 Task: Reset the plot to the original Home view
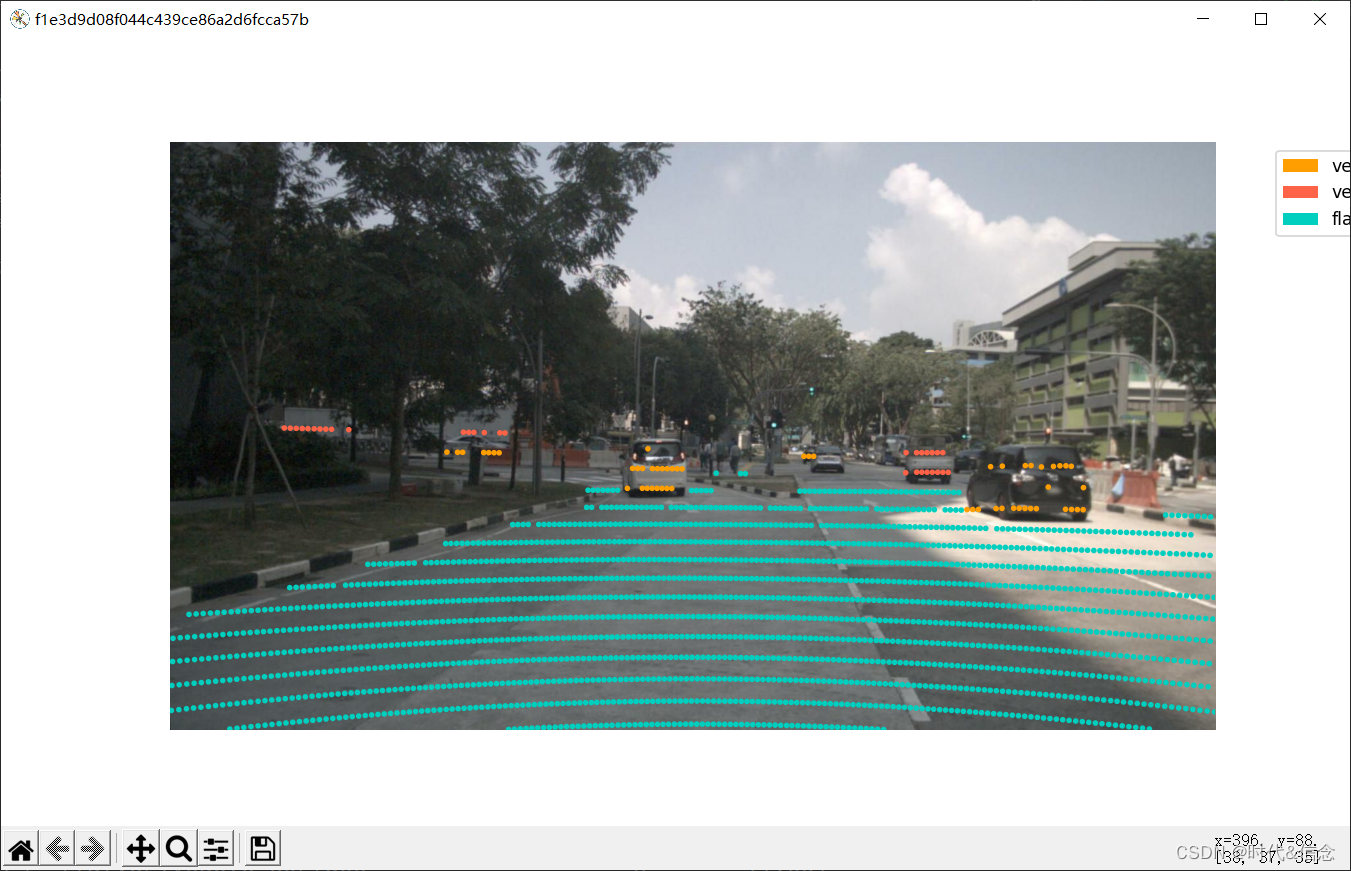coord(21,849)
